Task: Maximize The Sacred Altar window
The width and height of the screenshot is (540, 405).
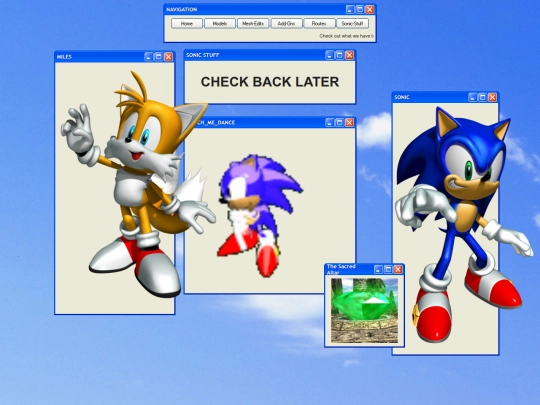Action: coord(388,269)
